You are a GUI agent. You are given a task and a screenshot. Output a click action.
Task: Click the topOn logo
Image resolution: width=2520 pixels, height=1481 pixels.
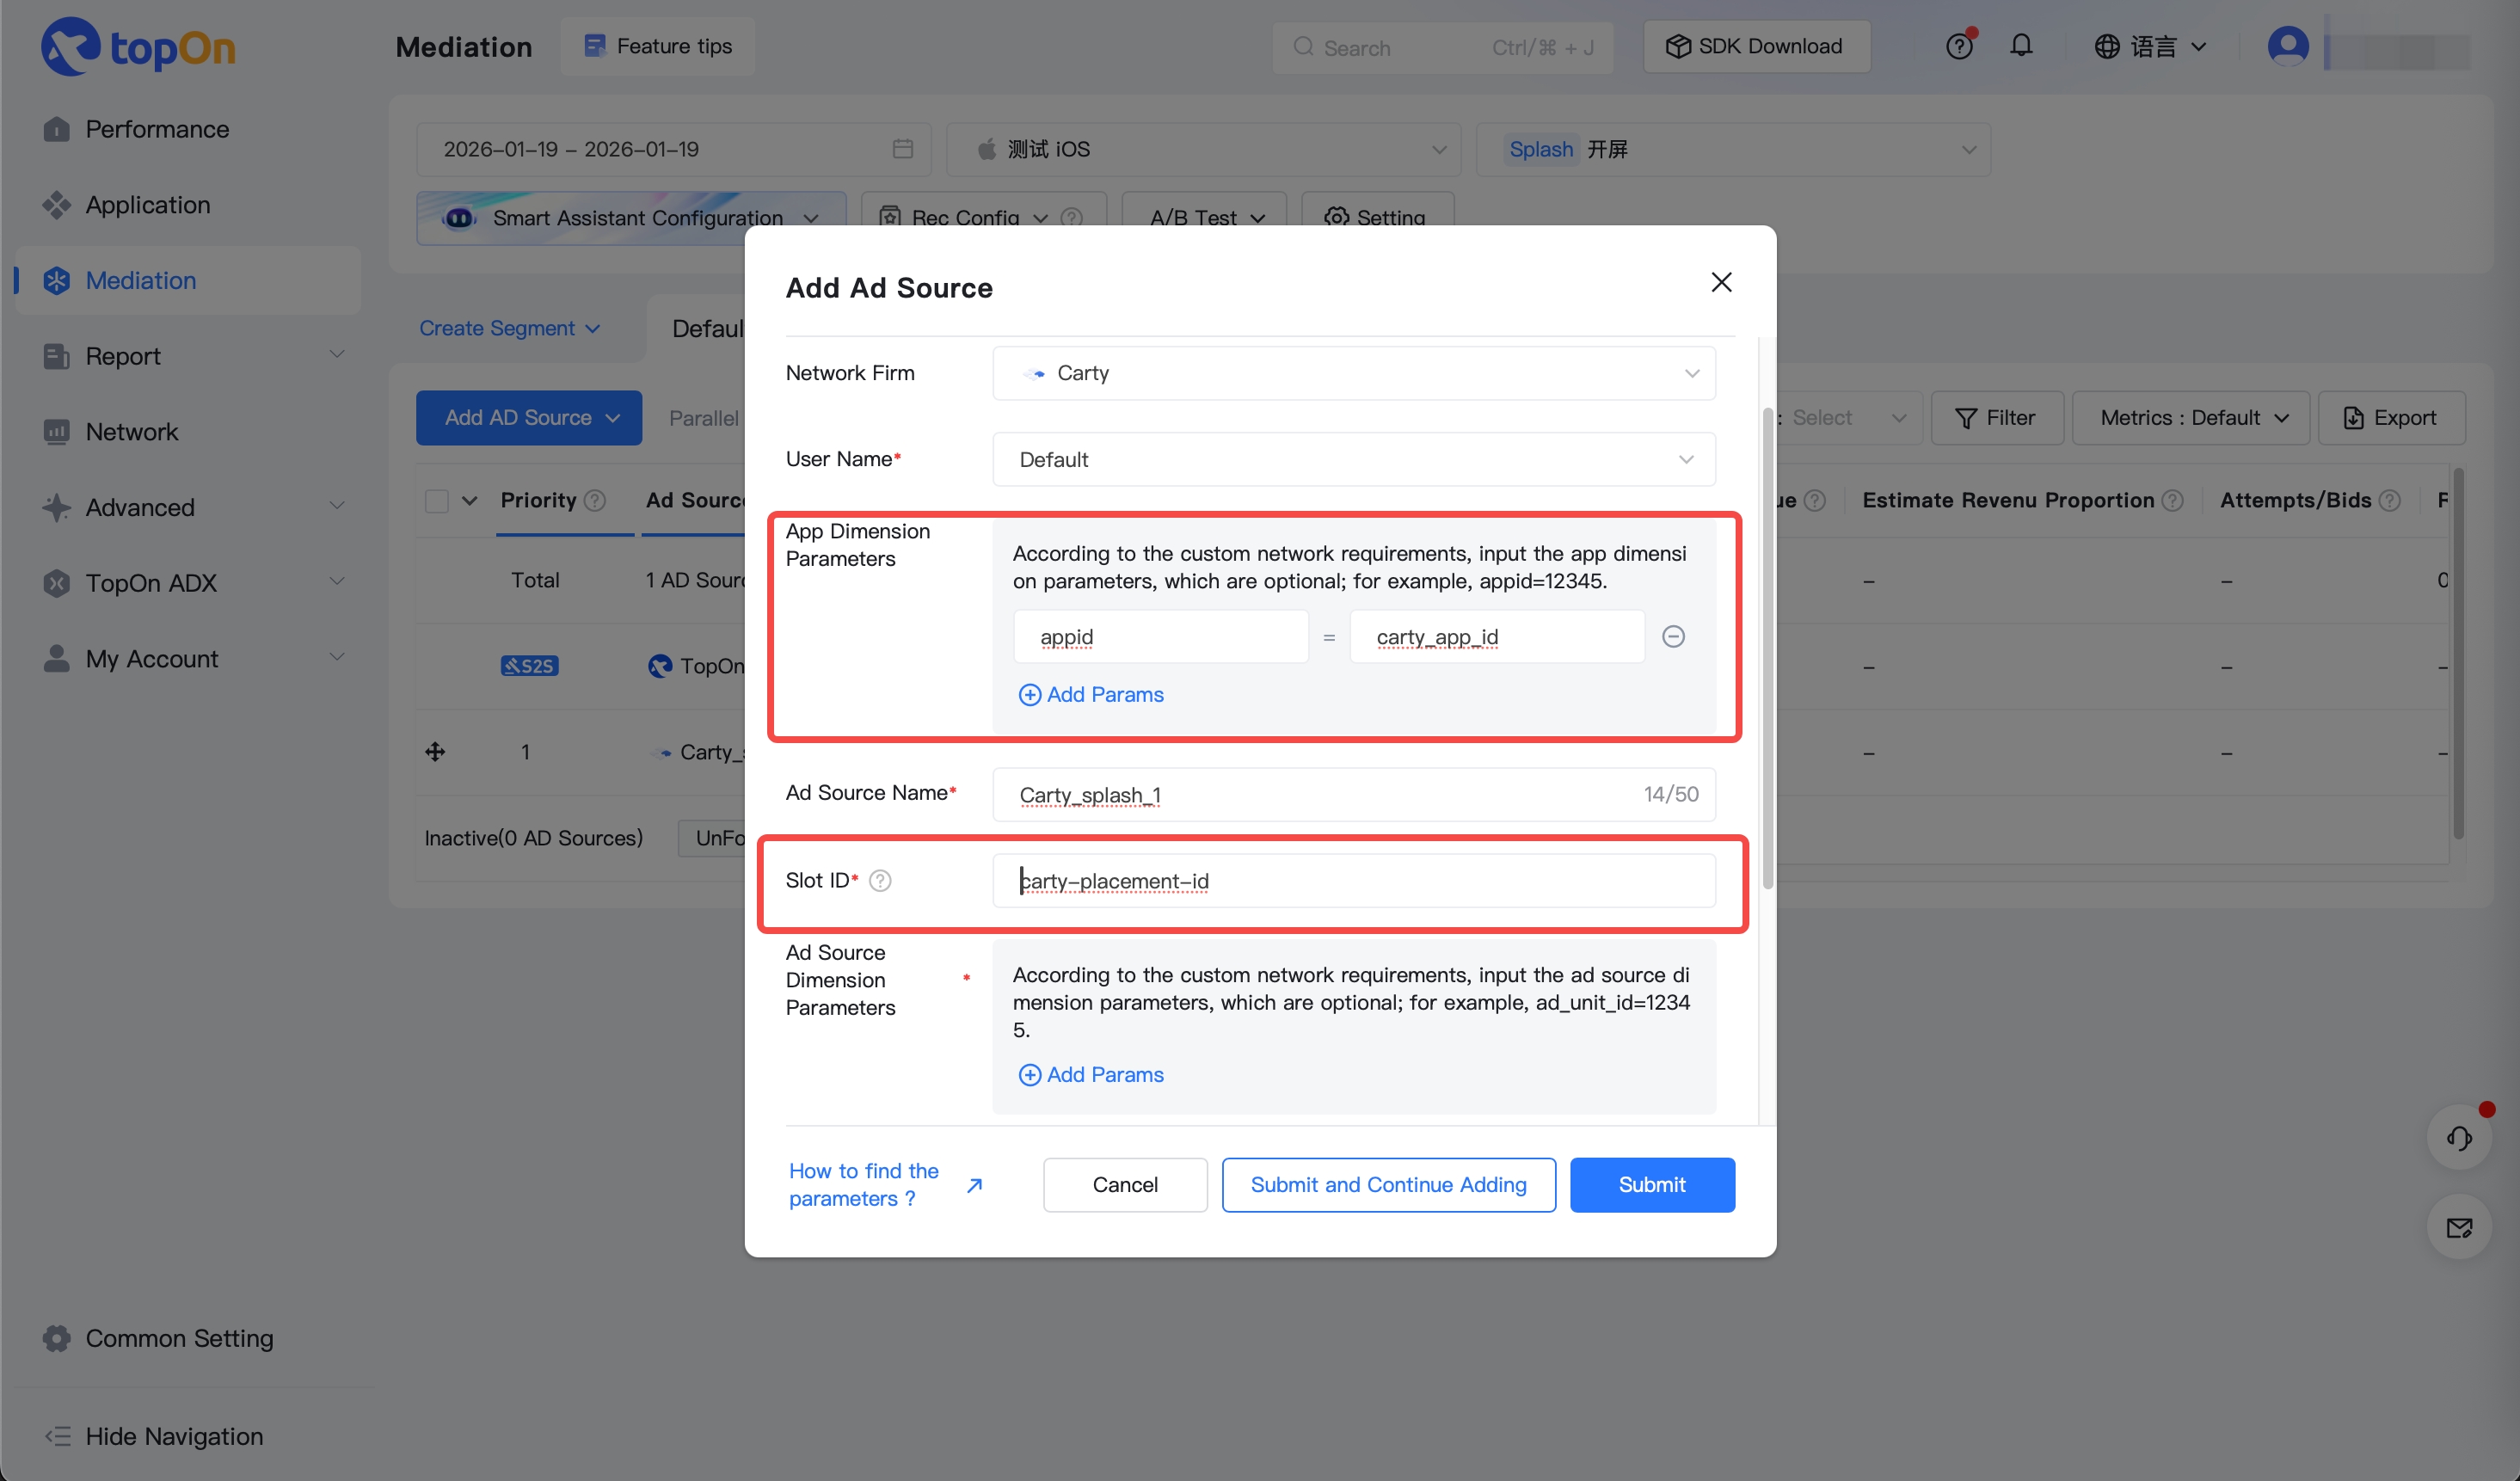point(137,46)
